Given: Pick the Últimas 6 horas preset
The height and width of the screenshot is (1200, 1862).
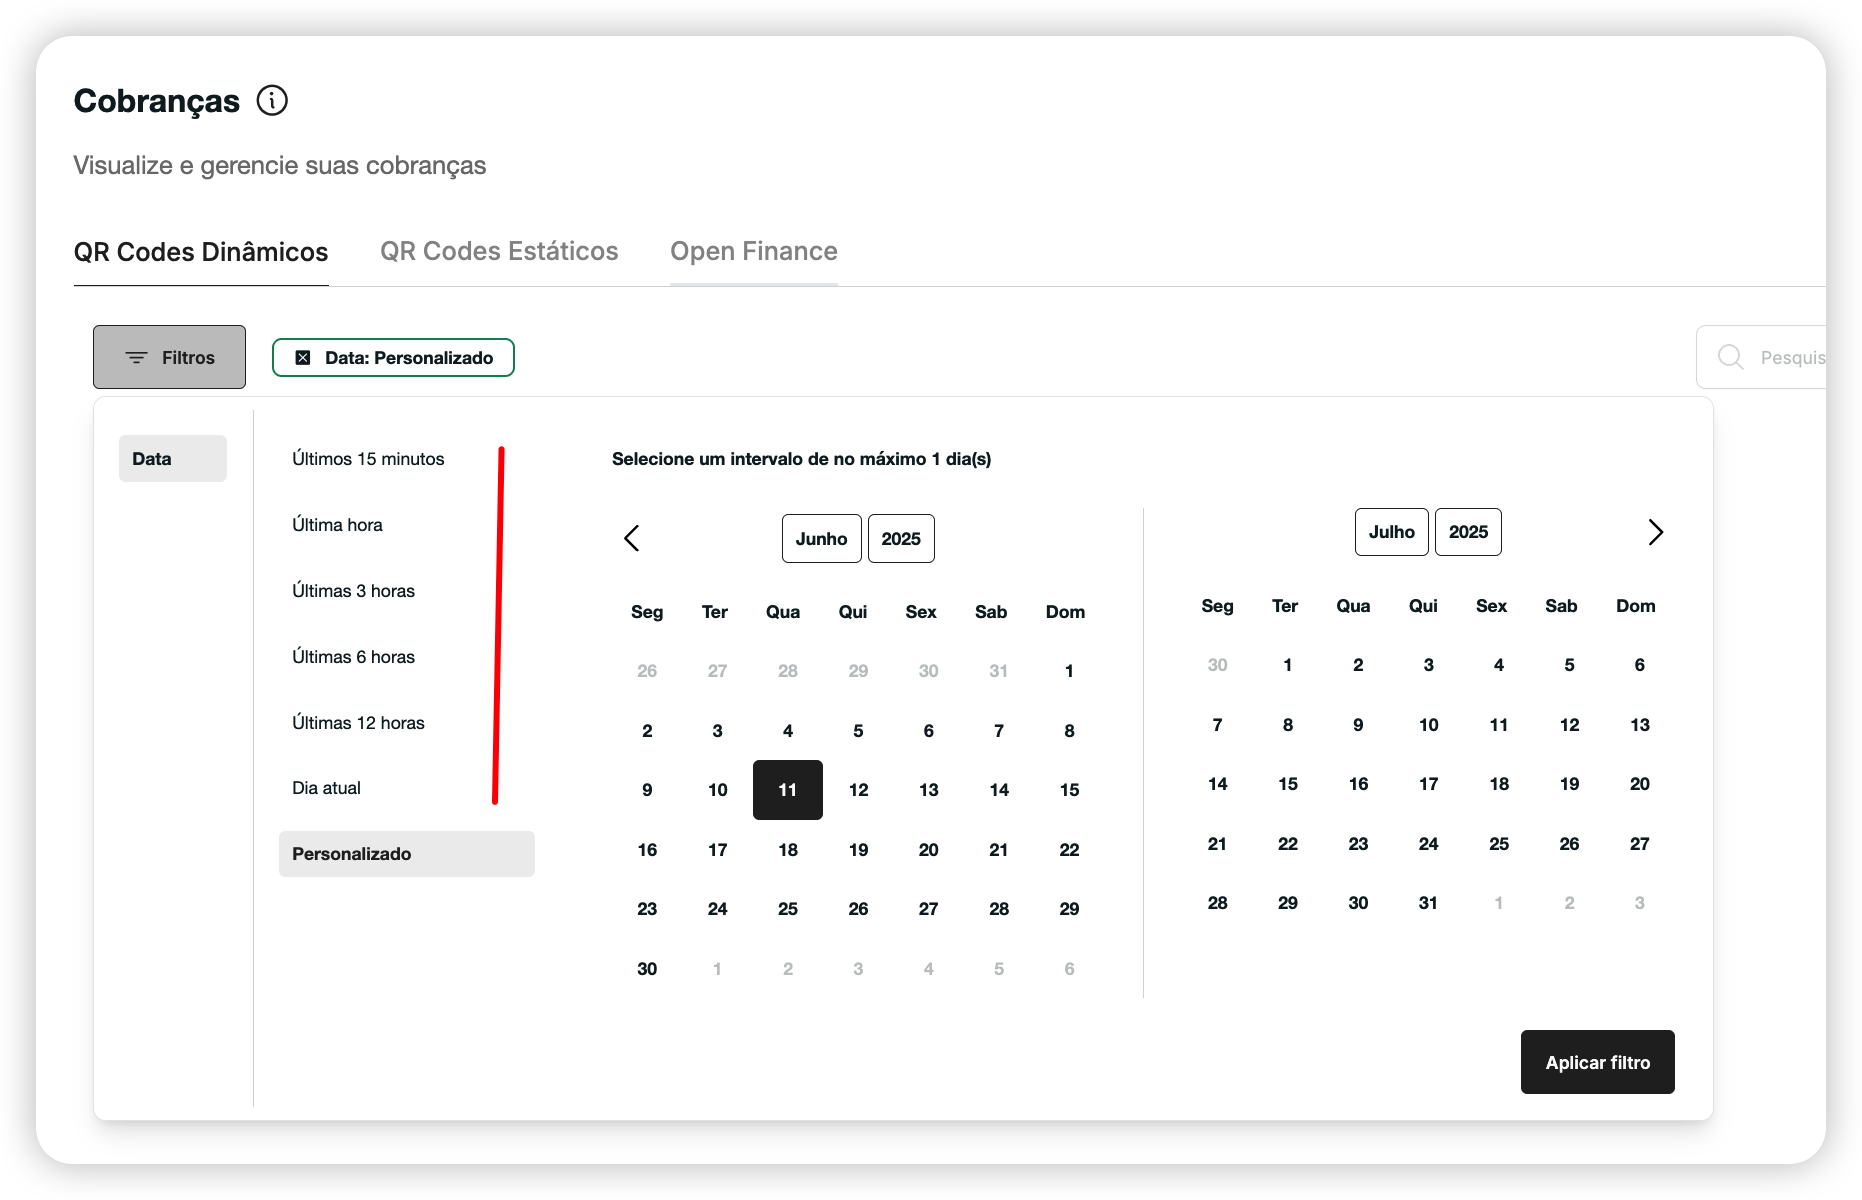Looking at the screenshot, I should [353, 657].
